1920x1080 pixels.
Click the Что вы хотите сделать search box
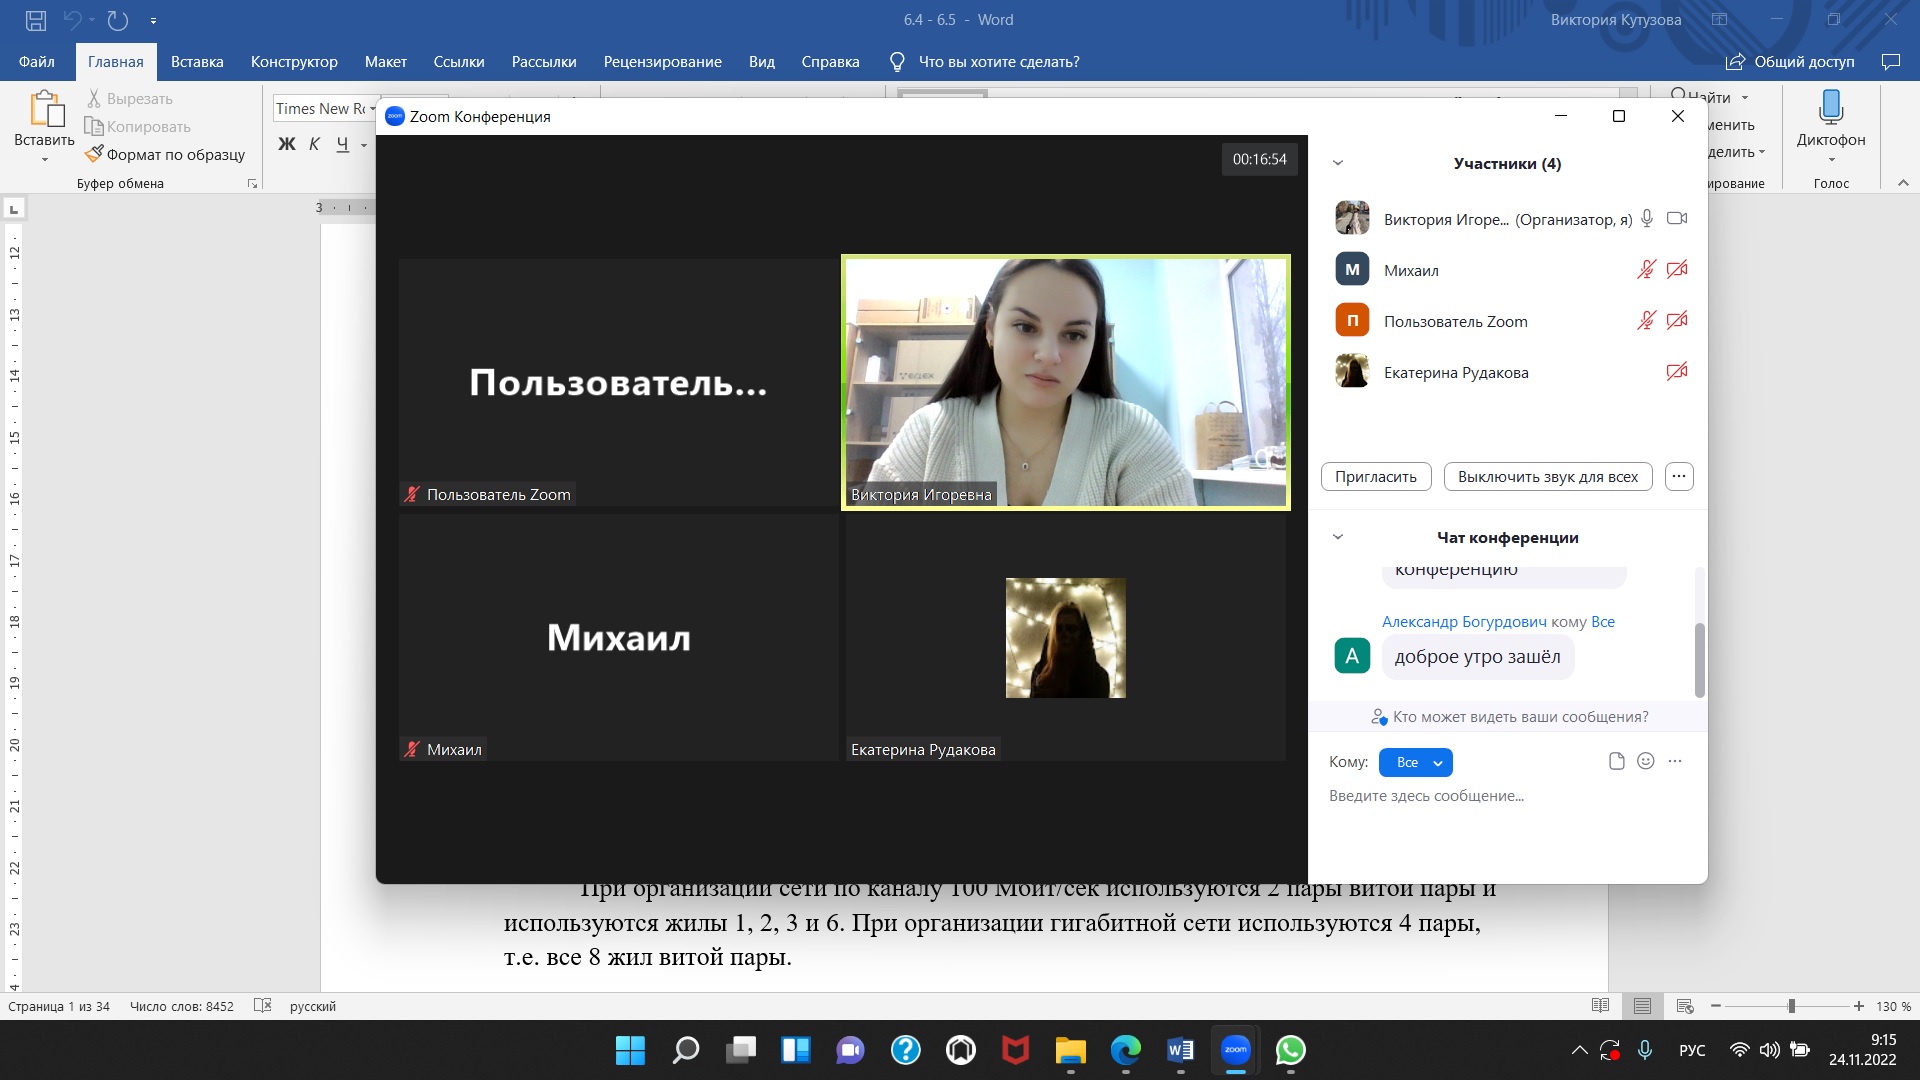(998, 62)
